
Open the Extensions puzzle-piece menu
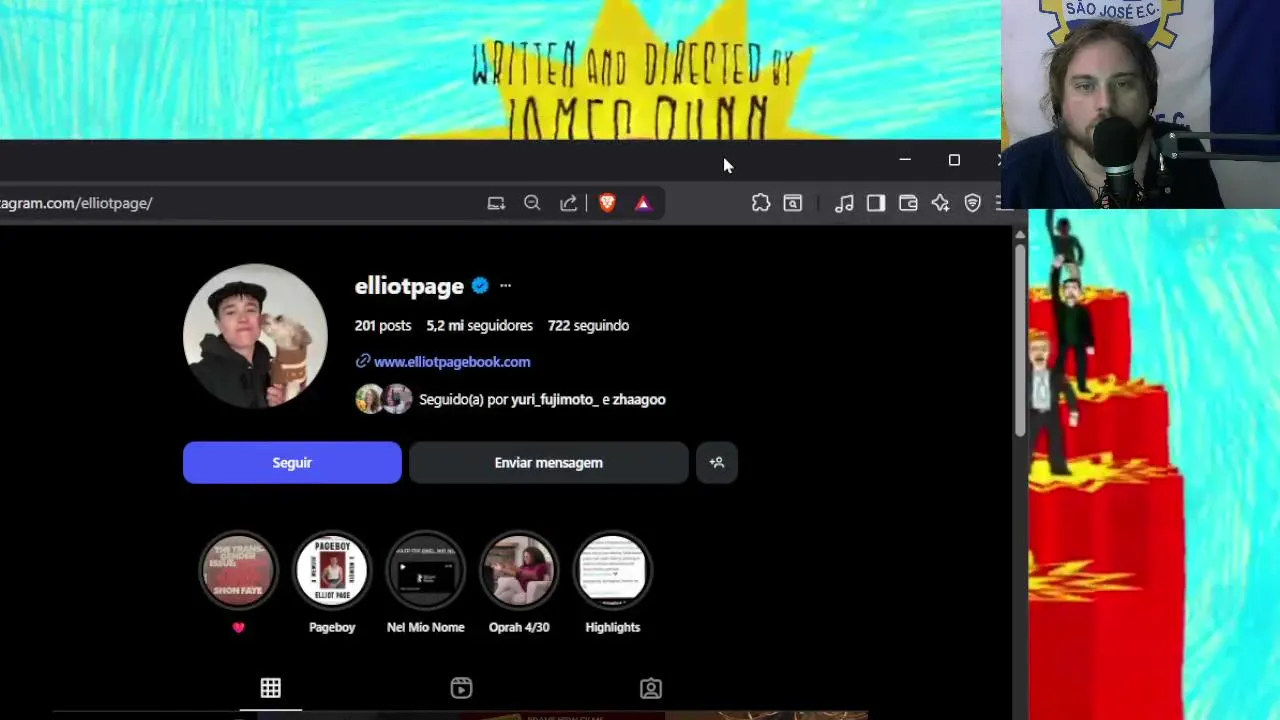tap(761, 203)
